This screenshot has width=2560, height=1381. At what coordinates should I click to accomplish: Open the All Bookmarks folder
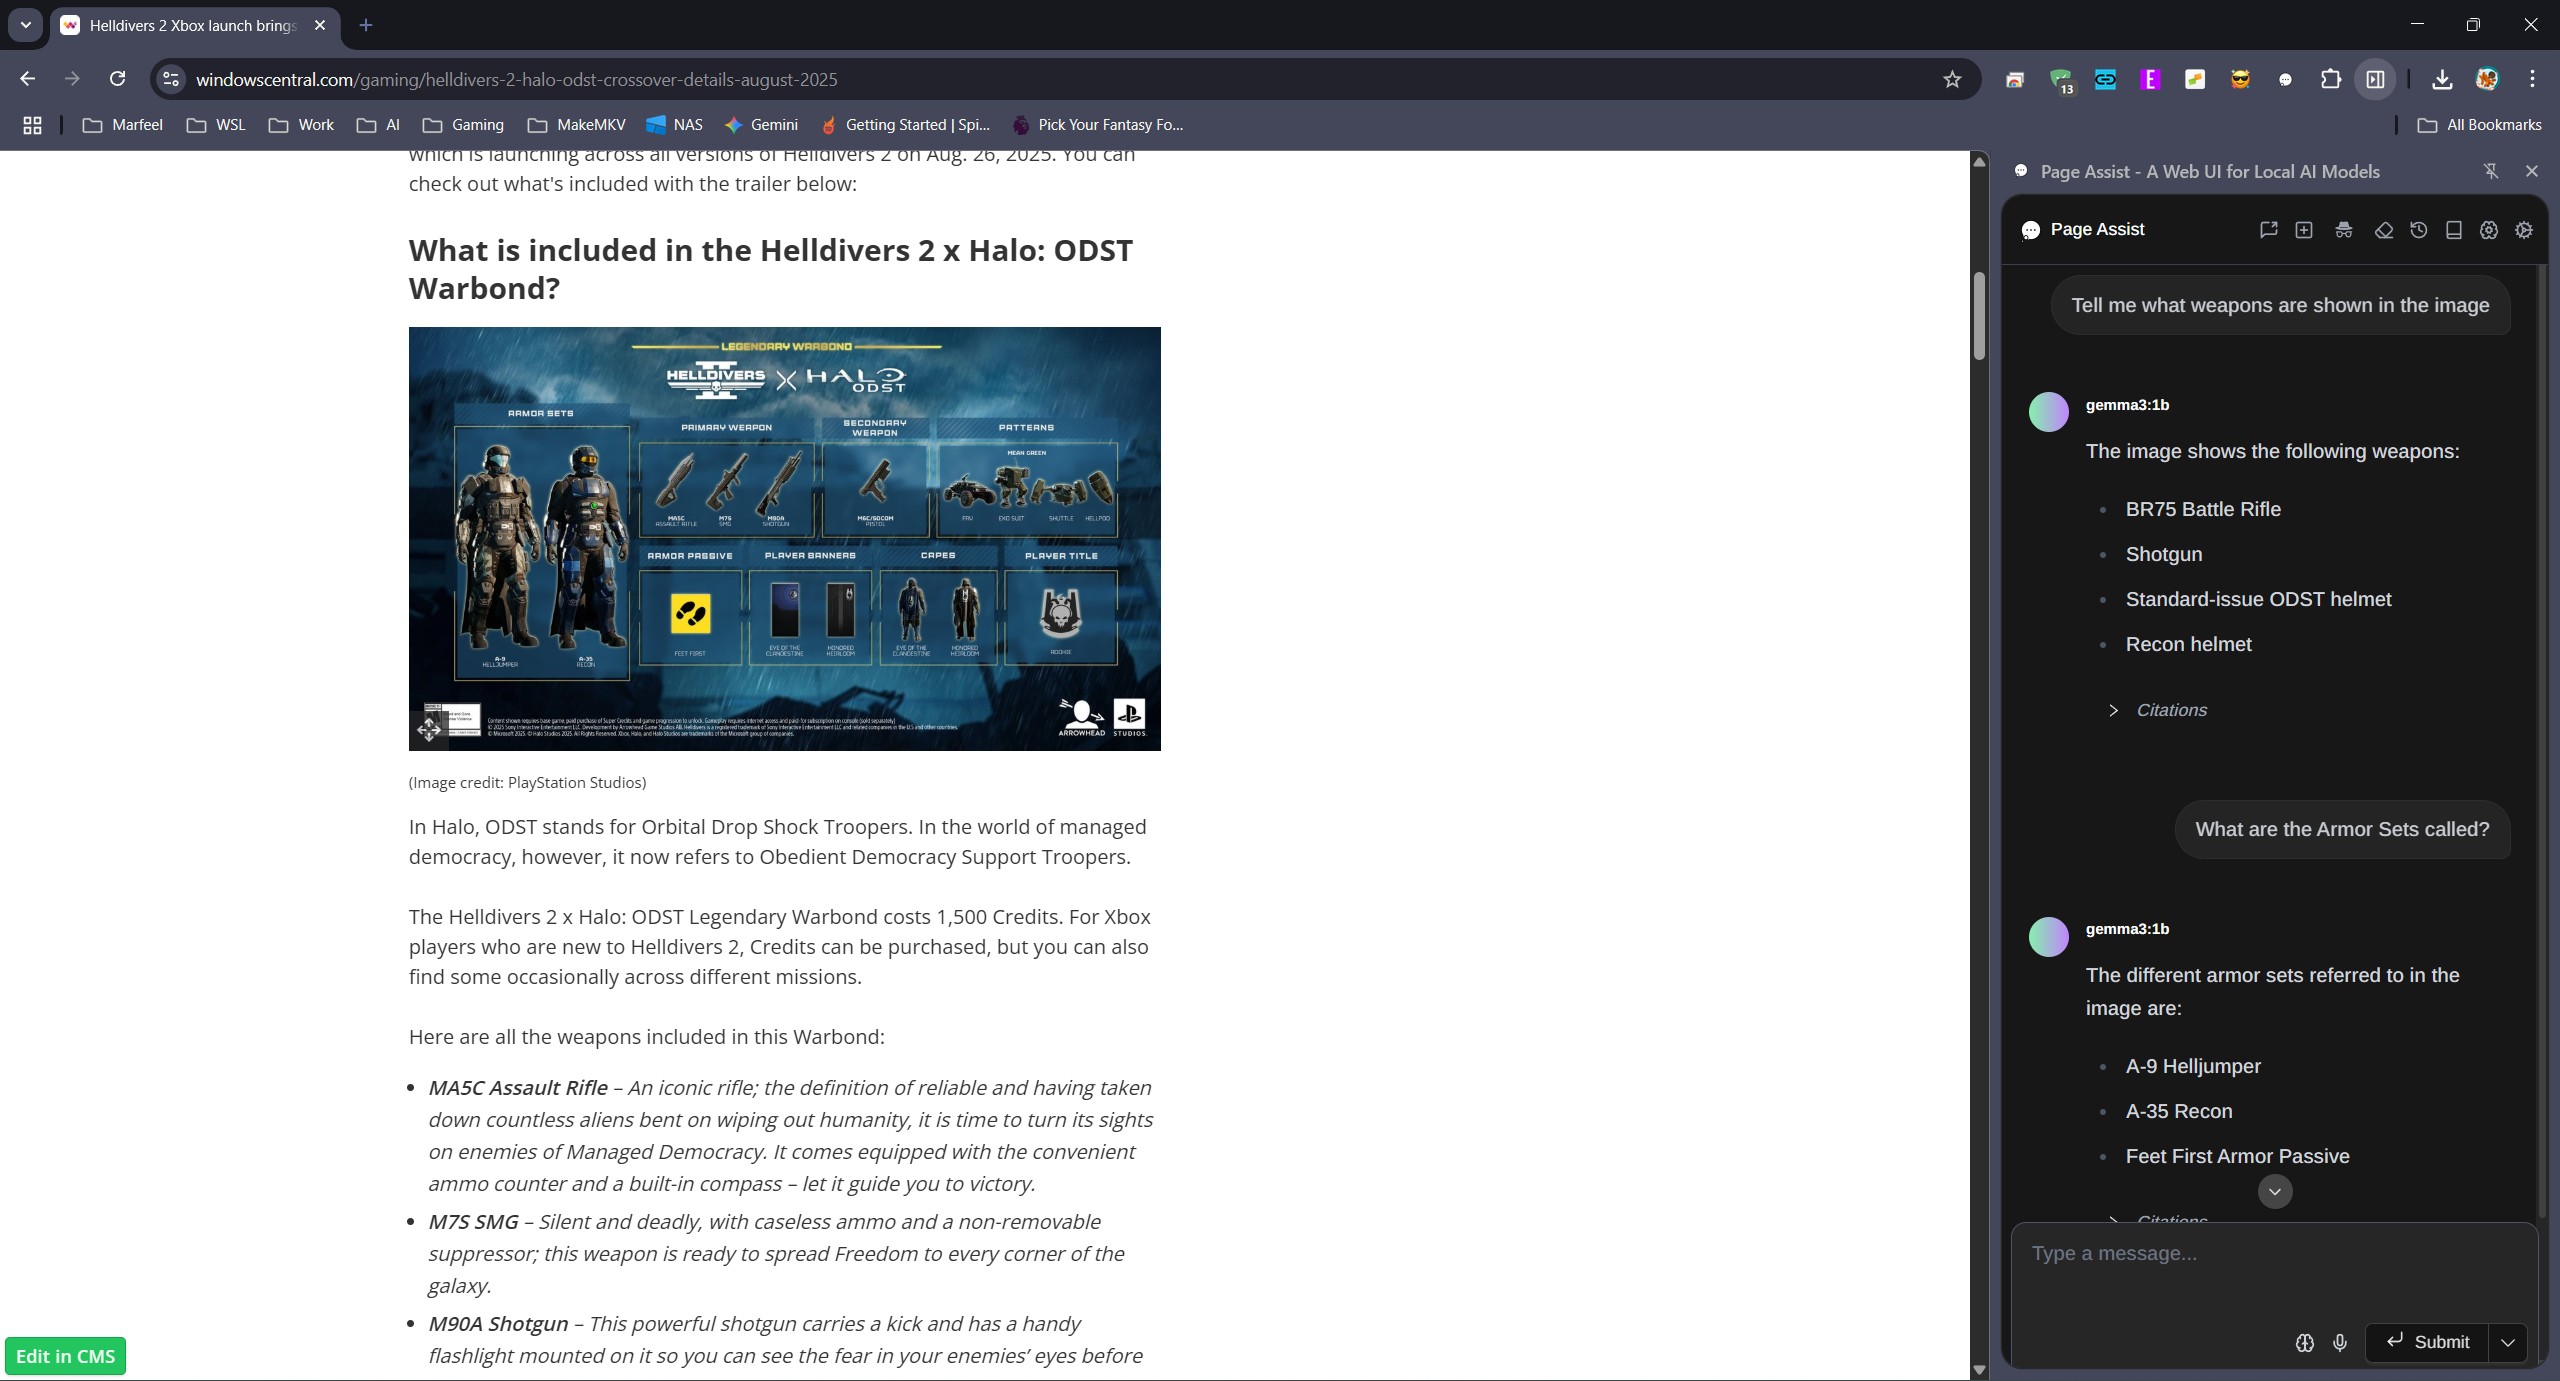(2480, 125)
